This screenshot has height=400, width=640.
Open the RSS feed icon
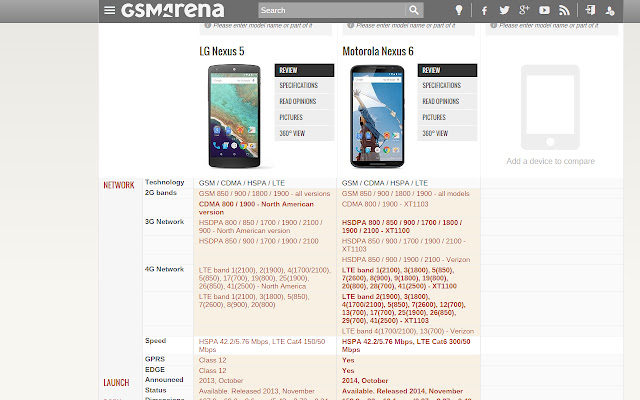pyautogui.click(x=564, y=10)
